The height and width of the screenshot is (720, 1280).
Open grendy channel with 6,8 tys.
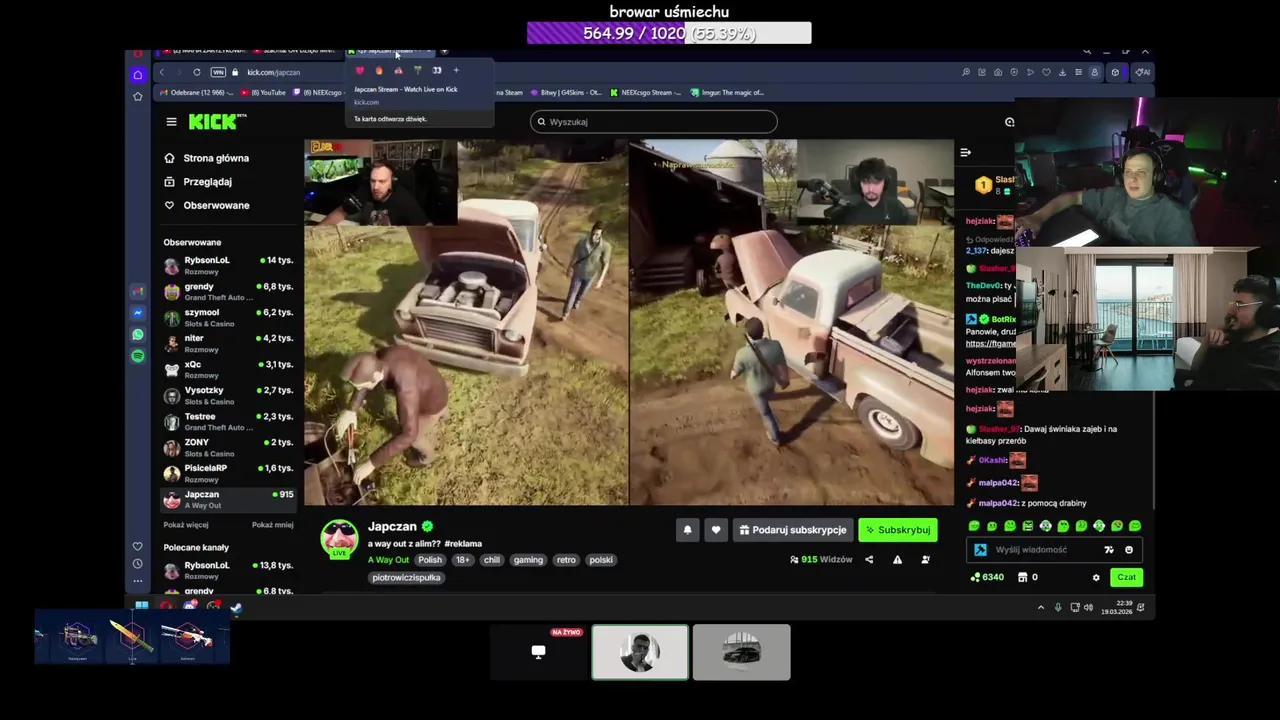[228, 291]
